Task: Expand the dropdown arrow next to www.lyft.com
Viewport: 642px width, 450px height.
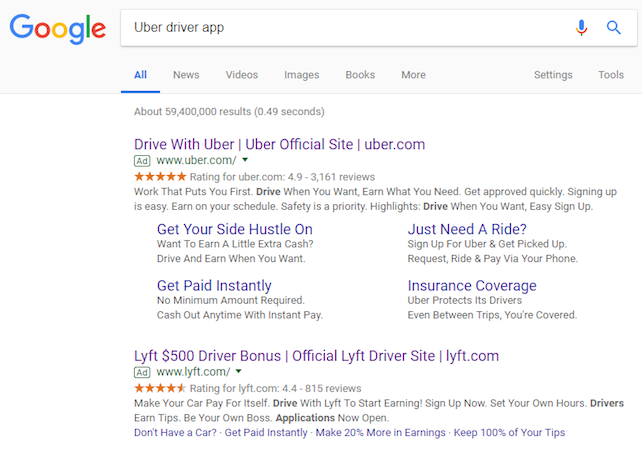Action: [238, 372]
